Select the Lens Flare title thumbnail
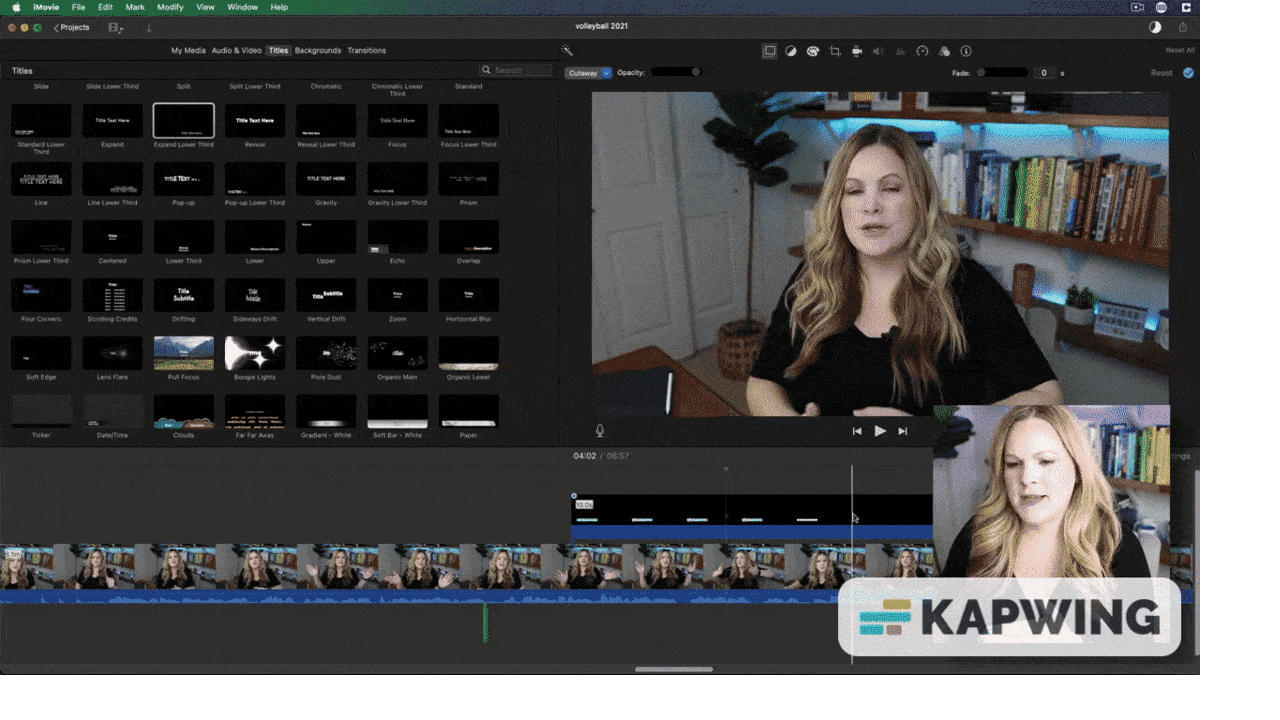The width and height of the screenshot is (1280, 720). pyautogui.click(x=112, y=353)
